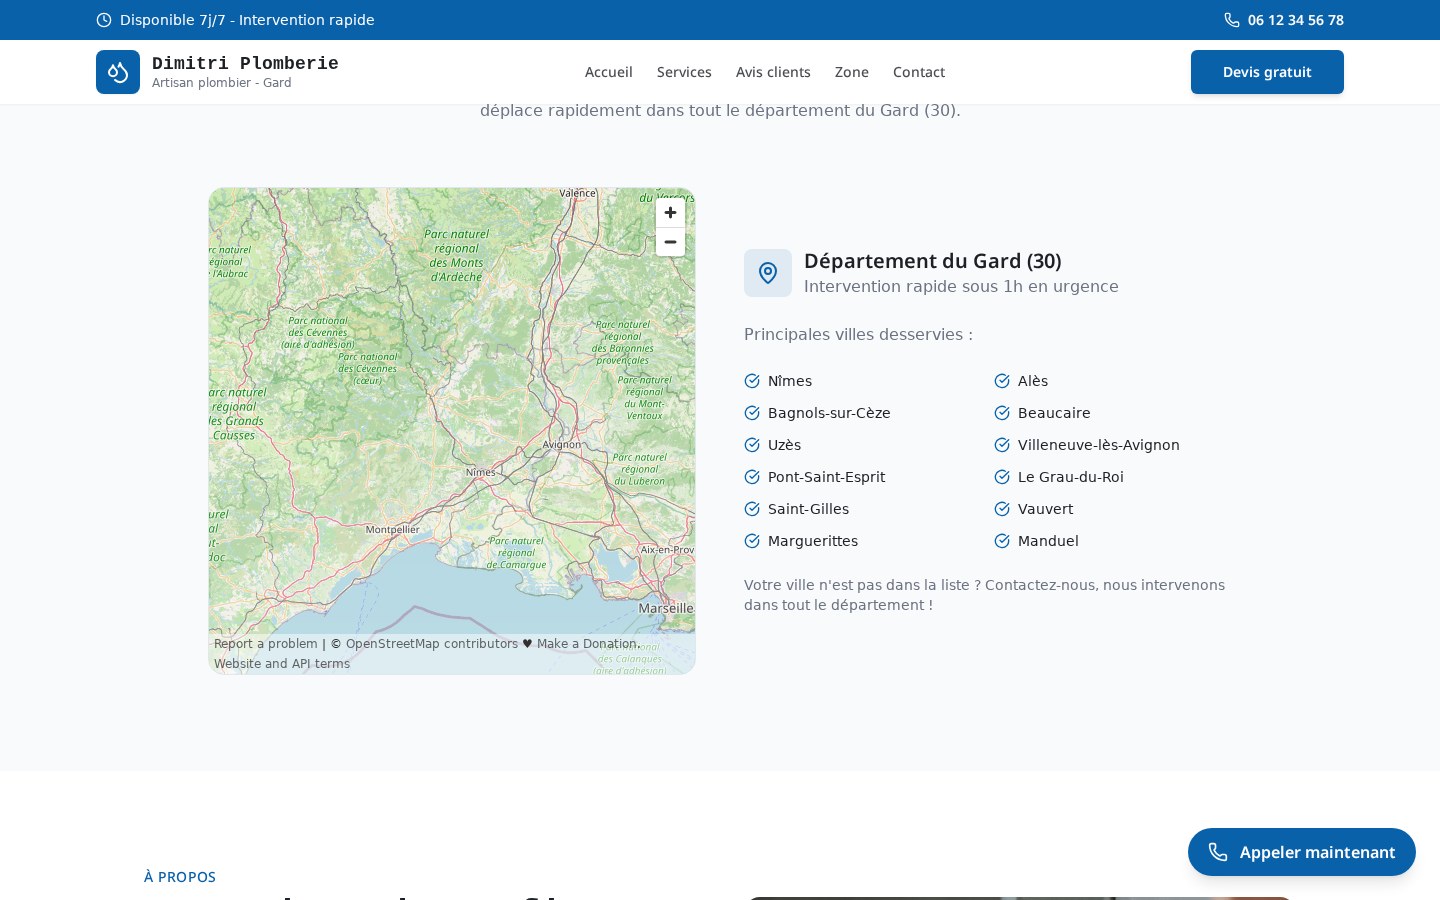Screen dimensions: 1440x900
Task: Click the Disponible 7j/7 - Intervention rapide text
Action: tap(247, 20)
